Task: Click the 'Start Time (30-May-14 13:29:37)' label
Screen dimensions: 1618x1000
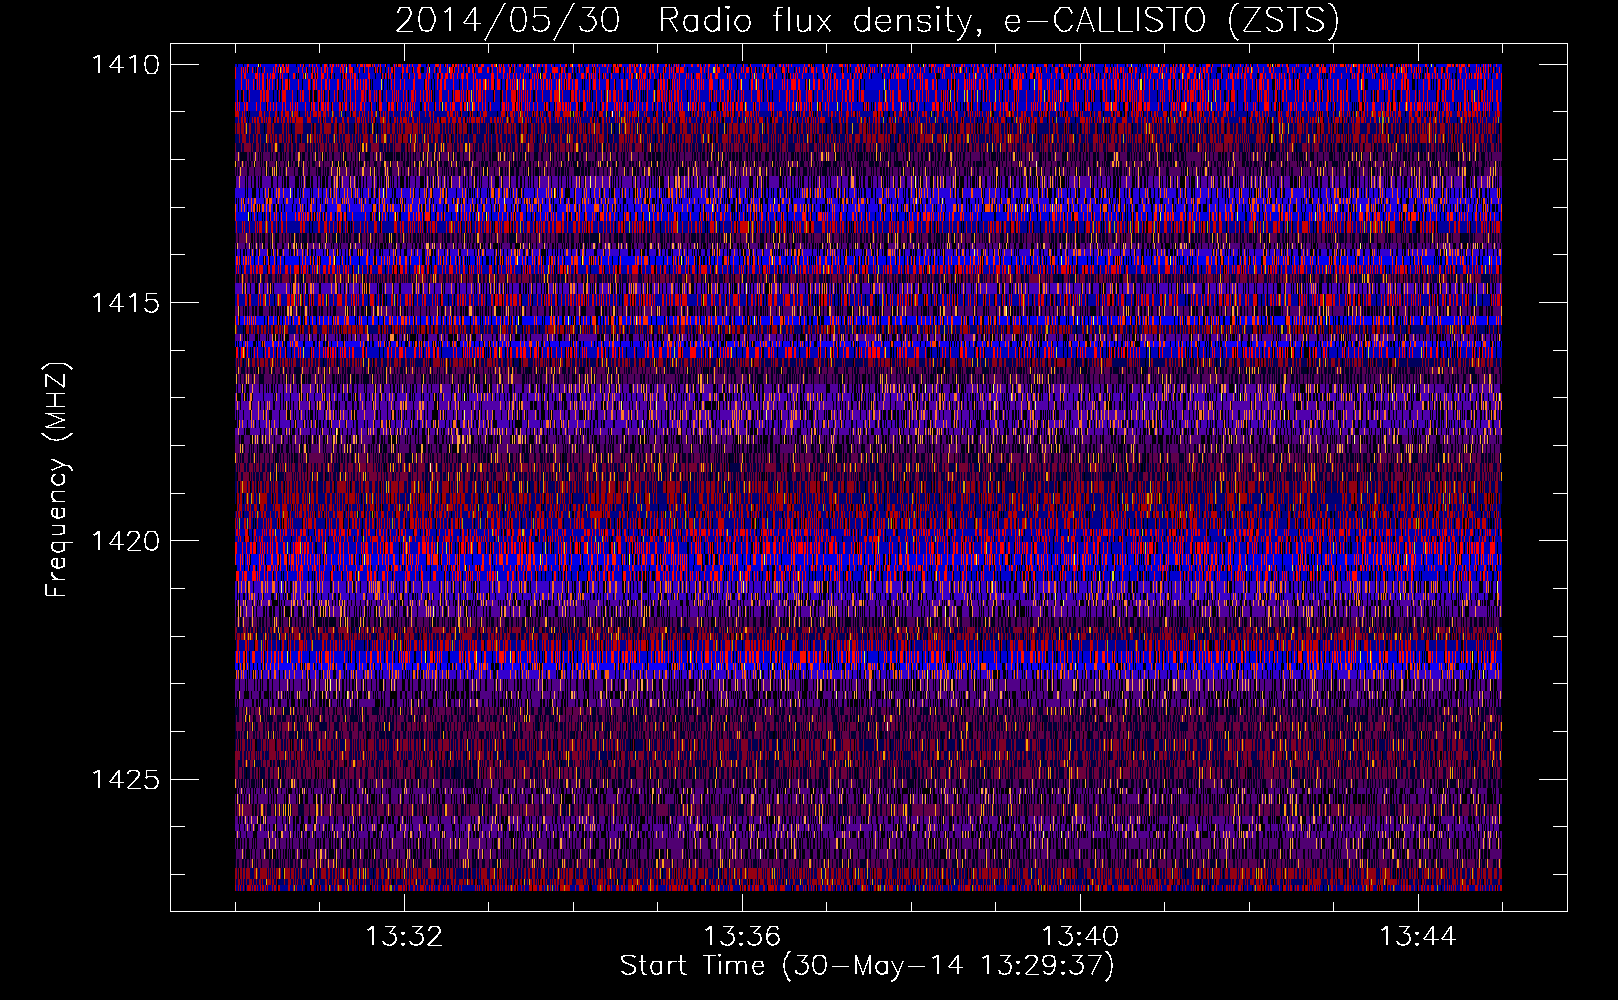Action: tap(867, 966)
